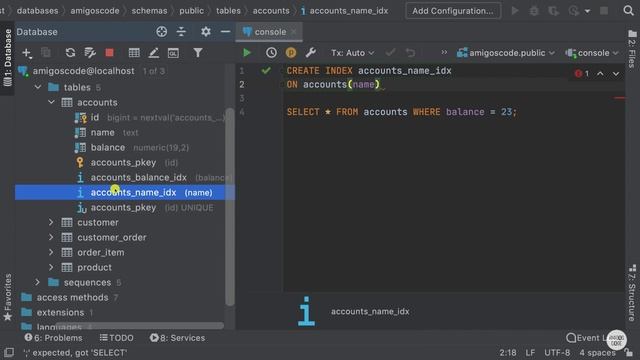The height and width of the screenshot is (360, 640).
Task: Click the schemas breadcrumb
Action: [x=149, y=11]
